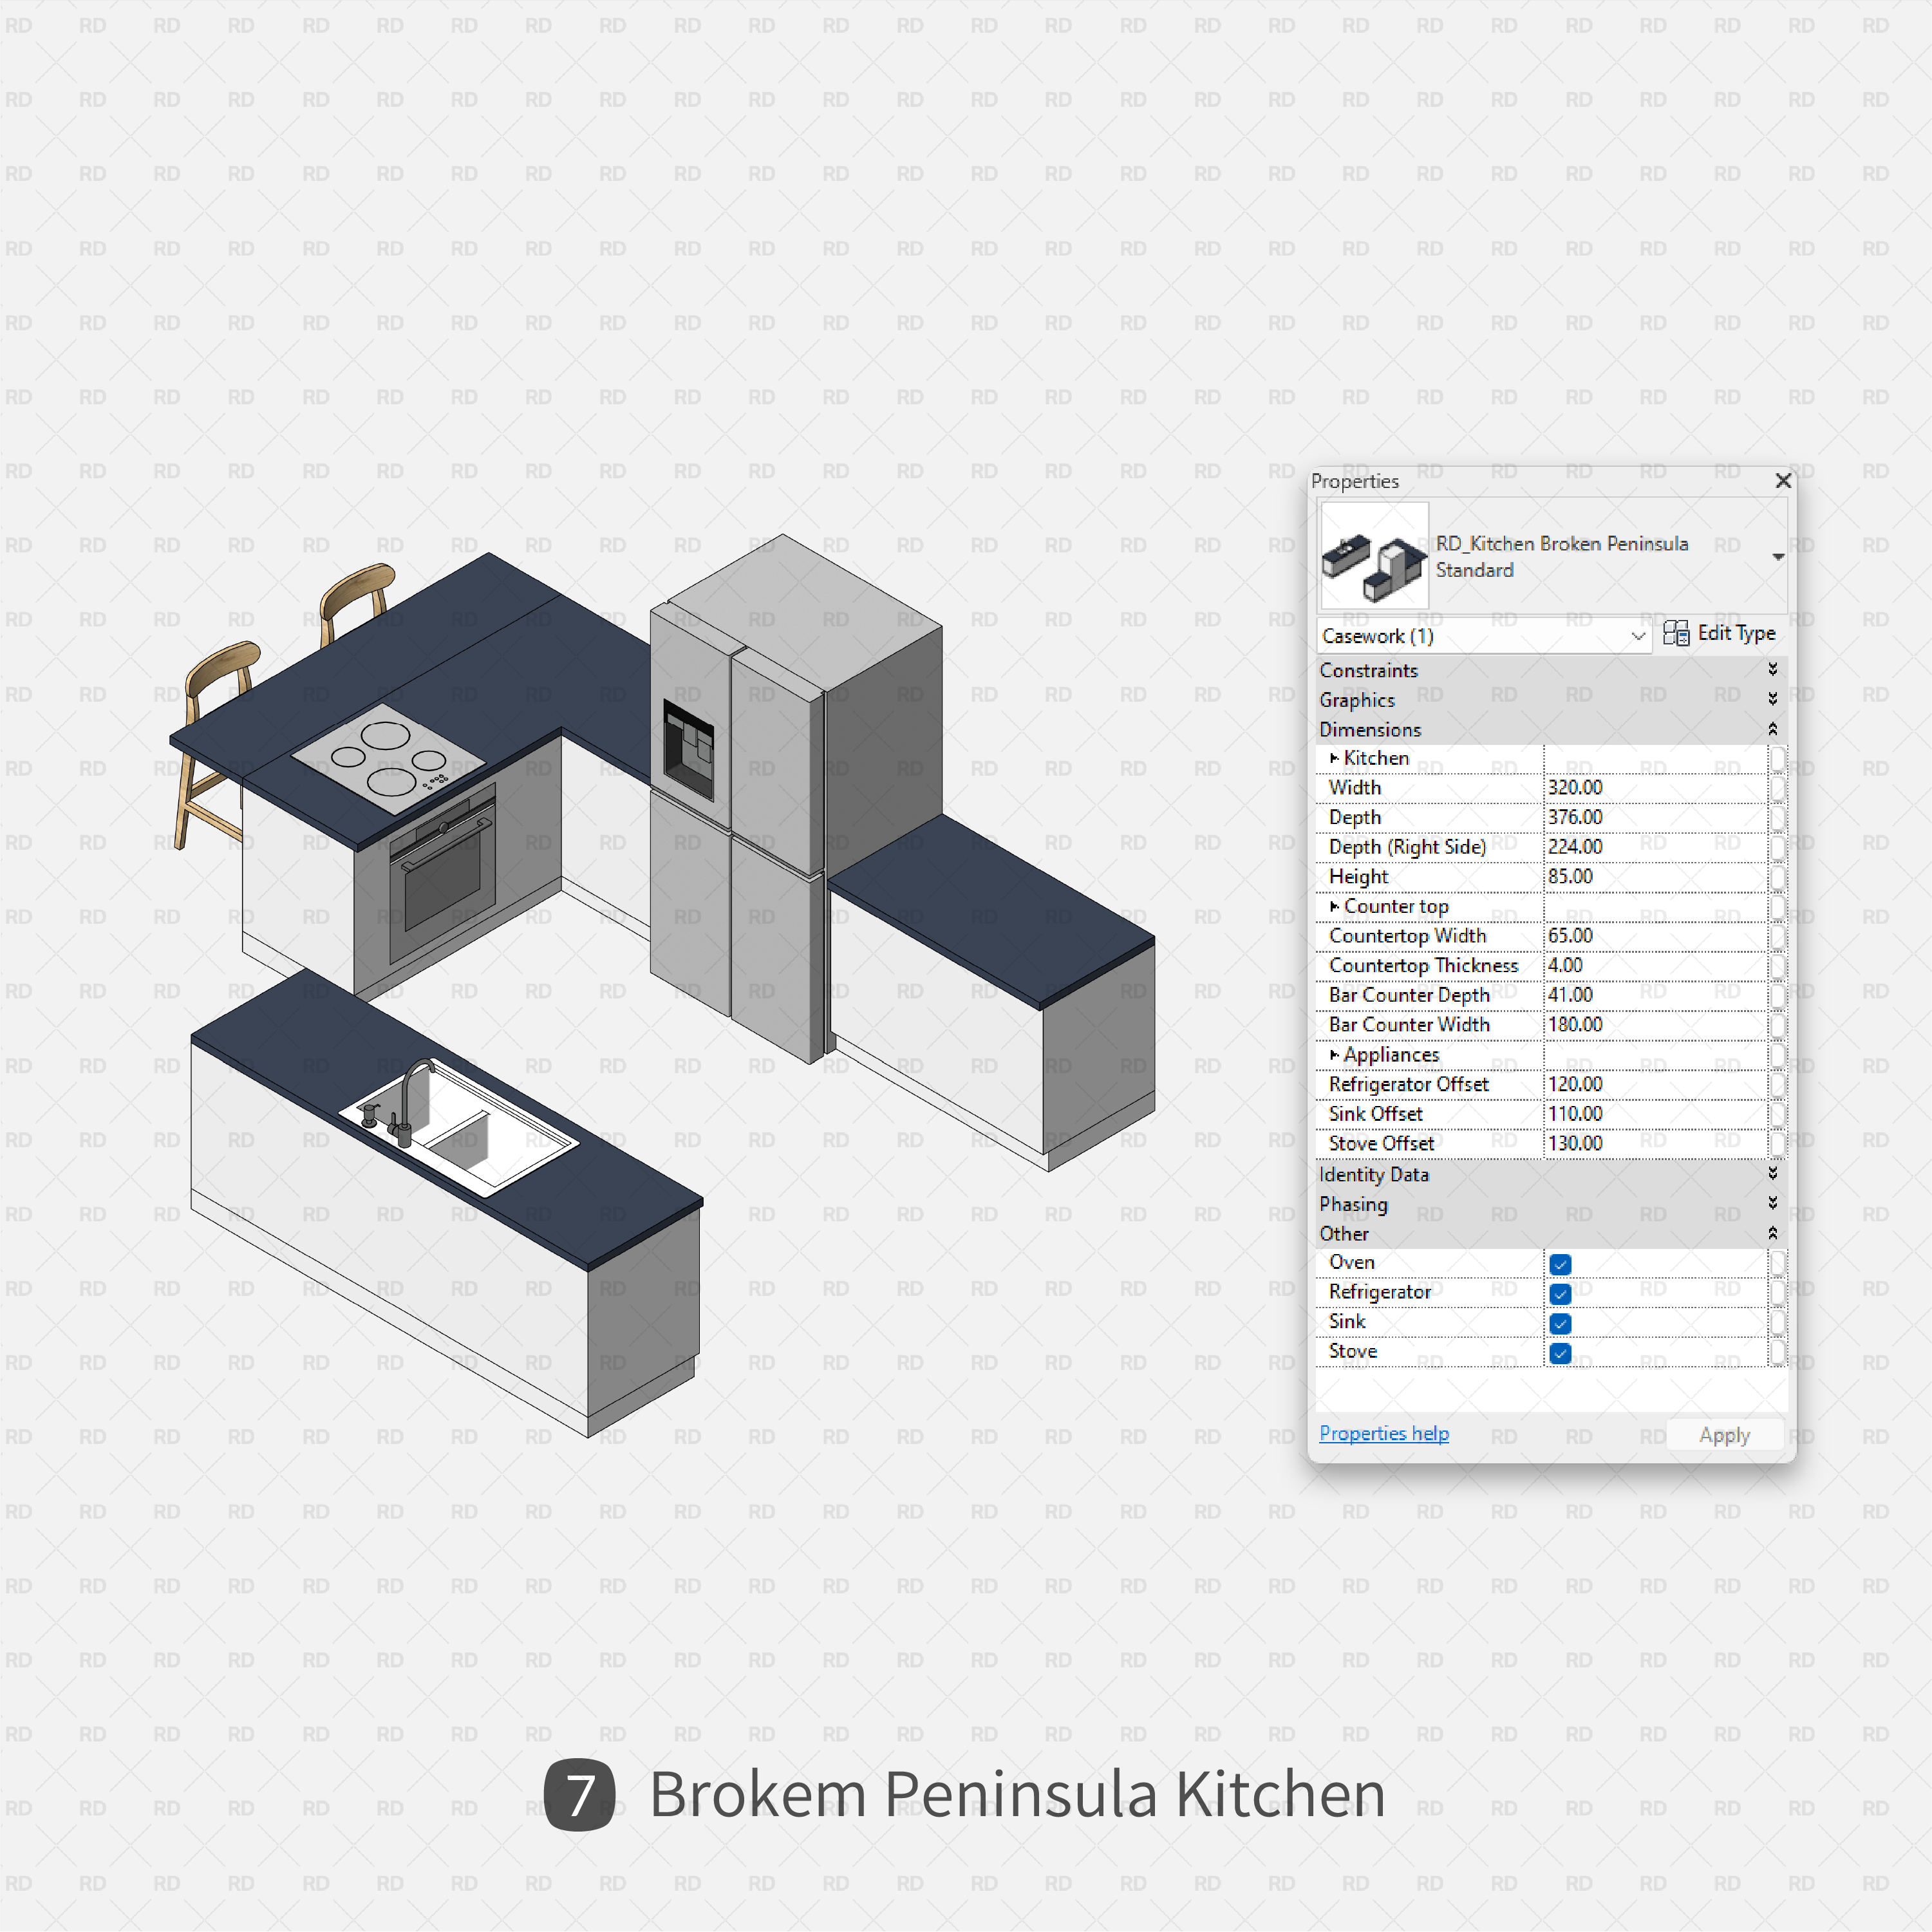Disable the Stove checkbox
1932x1932 pixels.
pyautogui.click(x=1555, y=1352)
